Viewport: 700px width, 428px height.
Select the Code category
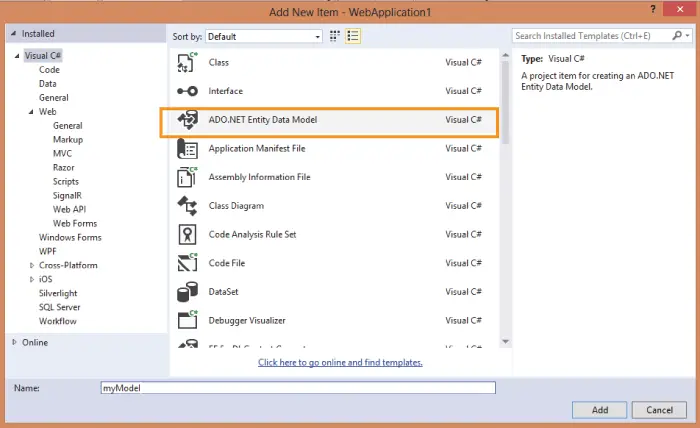(x=49, y=70)
